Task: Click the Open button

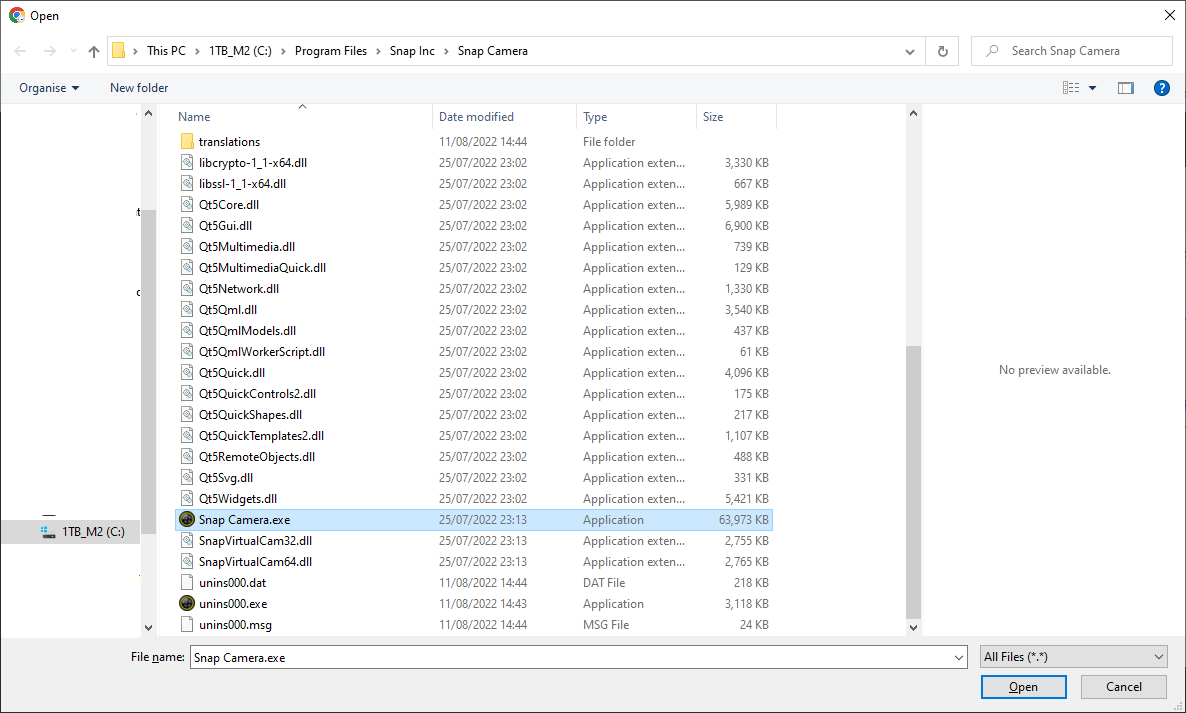Action: pos(1023,687)
